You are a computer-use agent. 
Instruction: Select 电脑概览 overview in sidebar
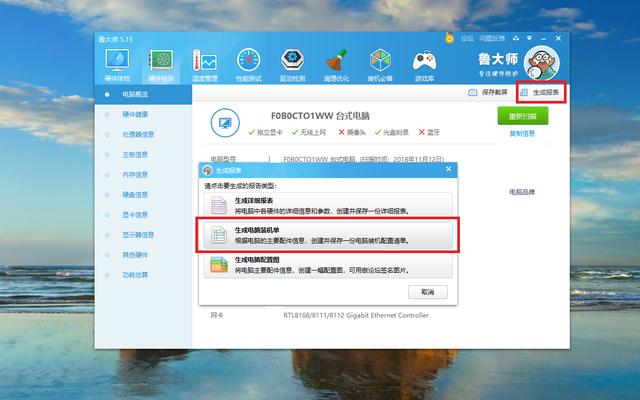pos(143,94)
